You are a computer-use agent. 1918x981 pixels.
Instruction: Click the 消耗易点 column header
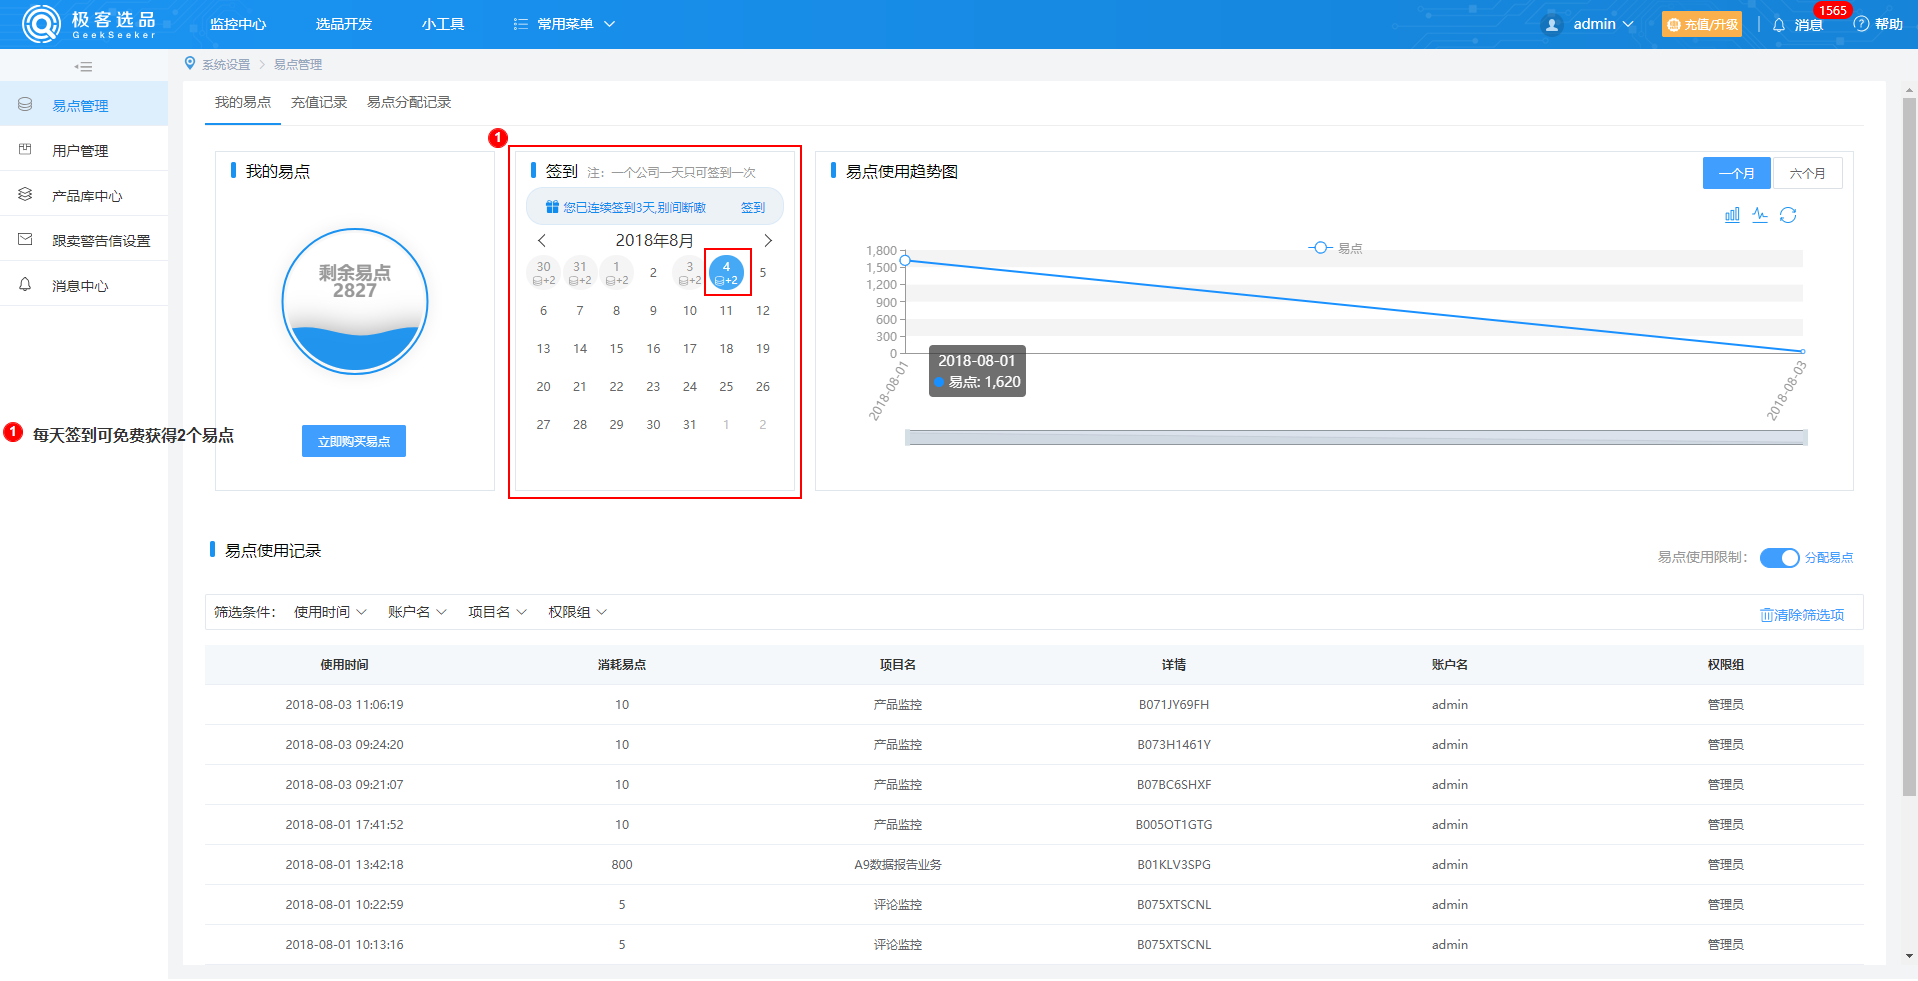pos(622,665)
